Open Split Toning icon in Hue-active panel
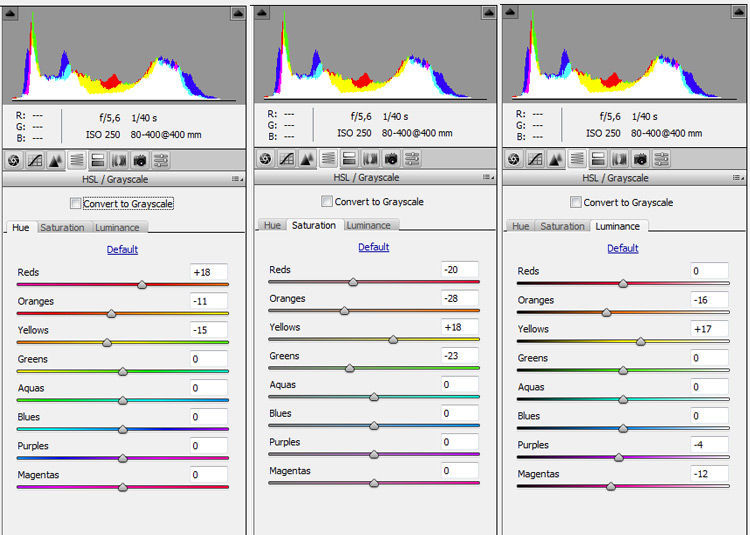The height and width of the screenshot is (535, 750). pos(98,160)
